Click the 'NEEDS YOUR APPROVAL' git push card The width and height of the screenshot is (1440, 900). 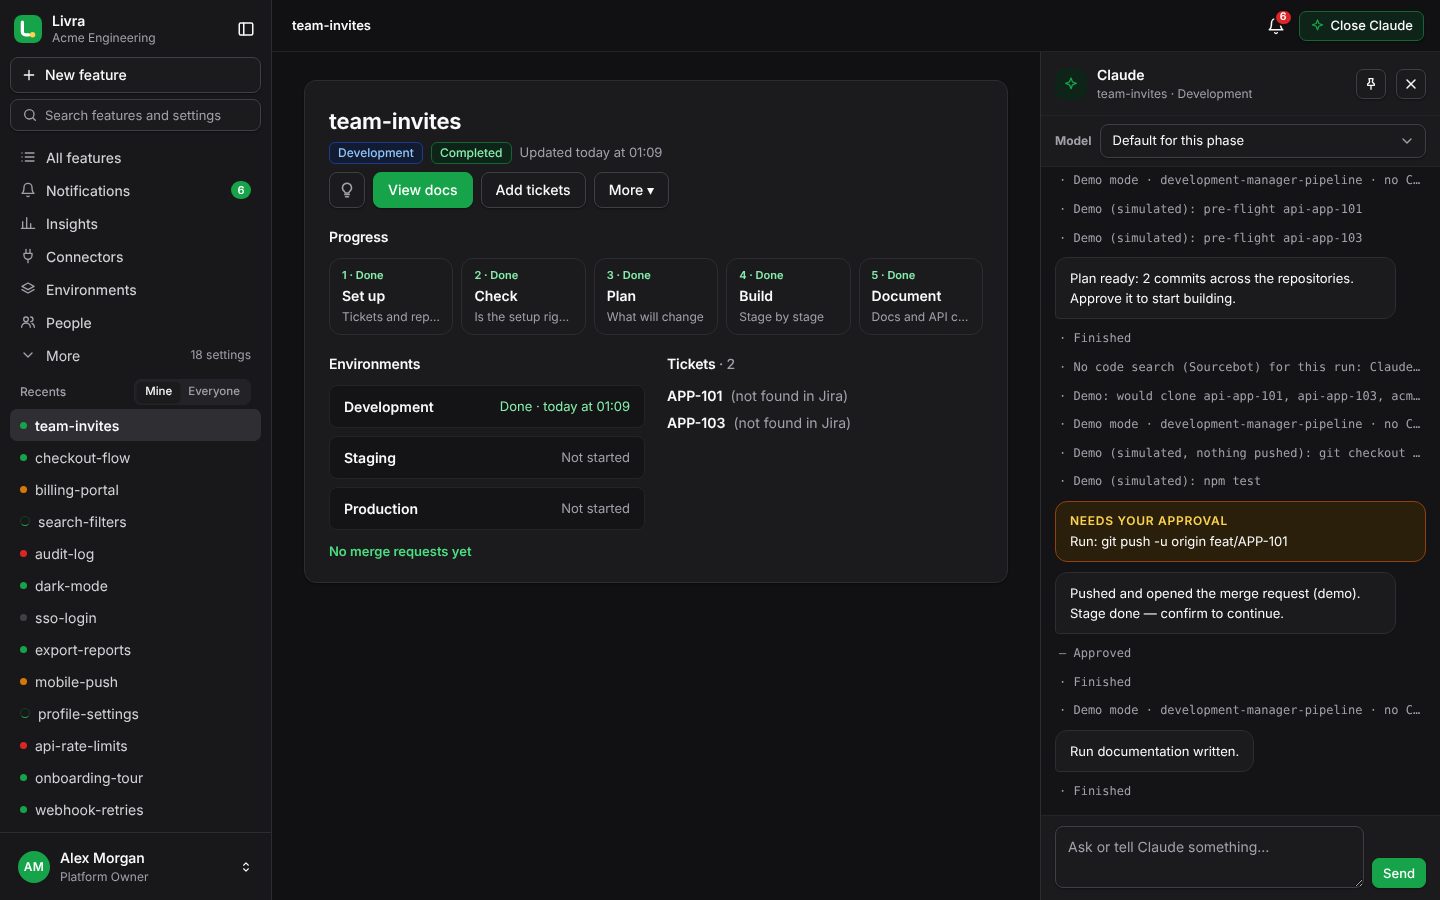point(1240,531)
